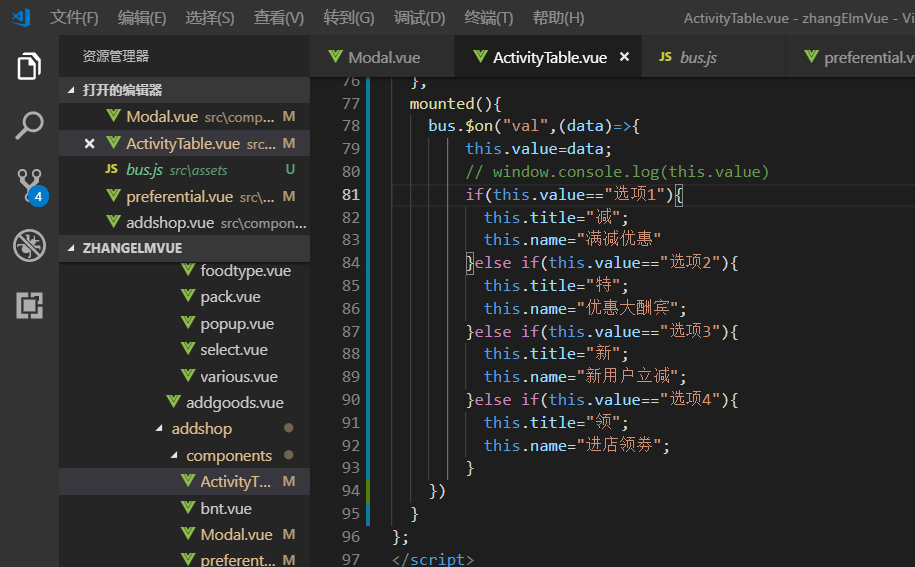Image resolution: width=915 pixels, height=567 pixels.
Task: Select ActivityTable.vue editor tab
Action: (x=547, y=57)
